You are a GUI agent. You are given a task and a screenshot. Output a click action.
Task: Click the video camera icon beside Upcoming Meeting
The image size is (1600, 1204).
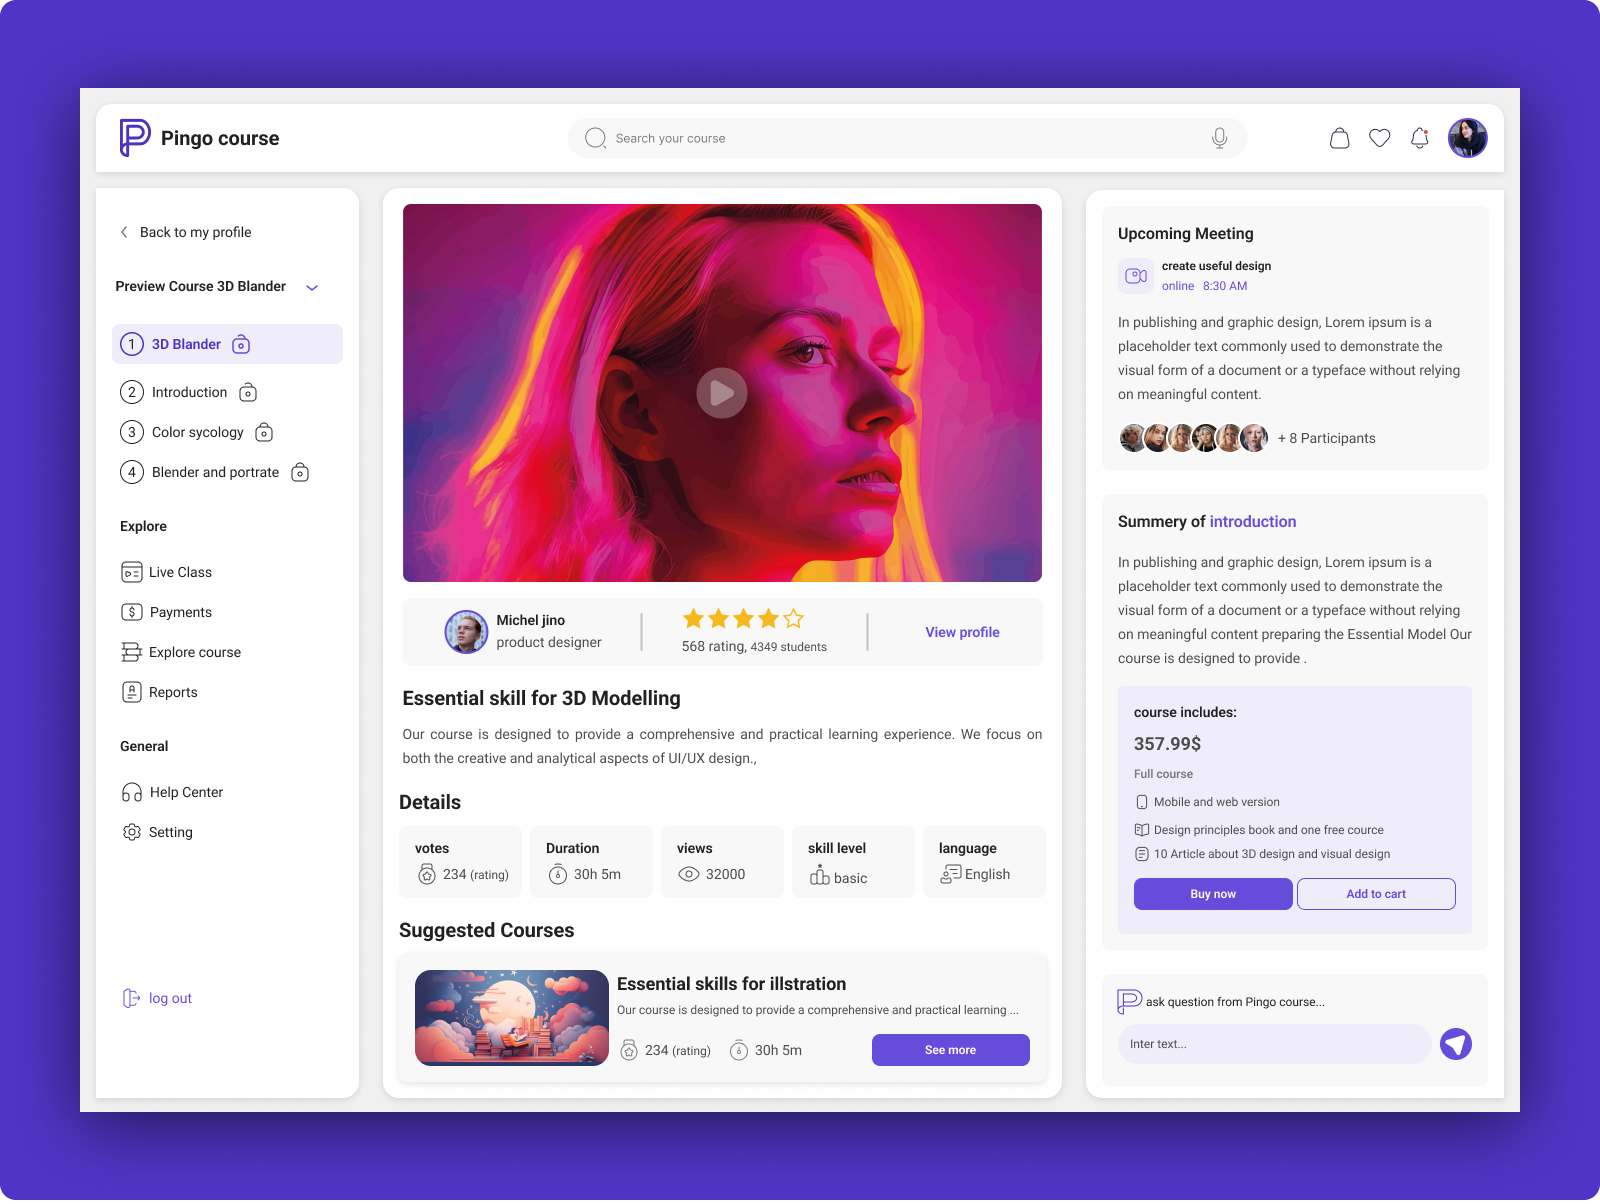click(x=1135, y=275)
